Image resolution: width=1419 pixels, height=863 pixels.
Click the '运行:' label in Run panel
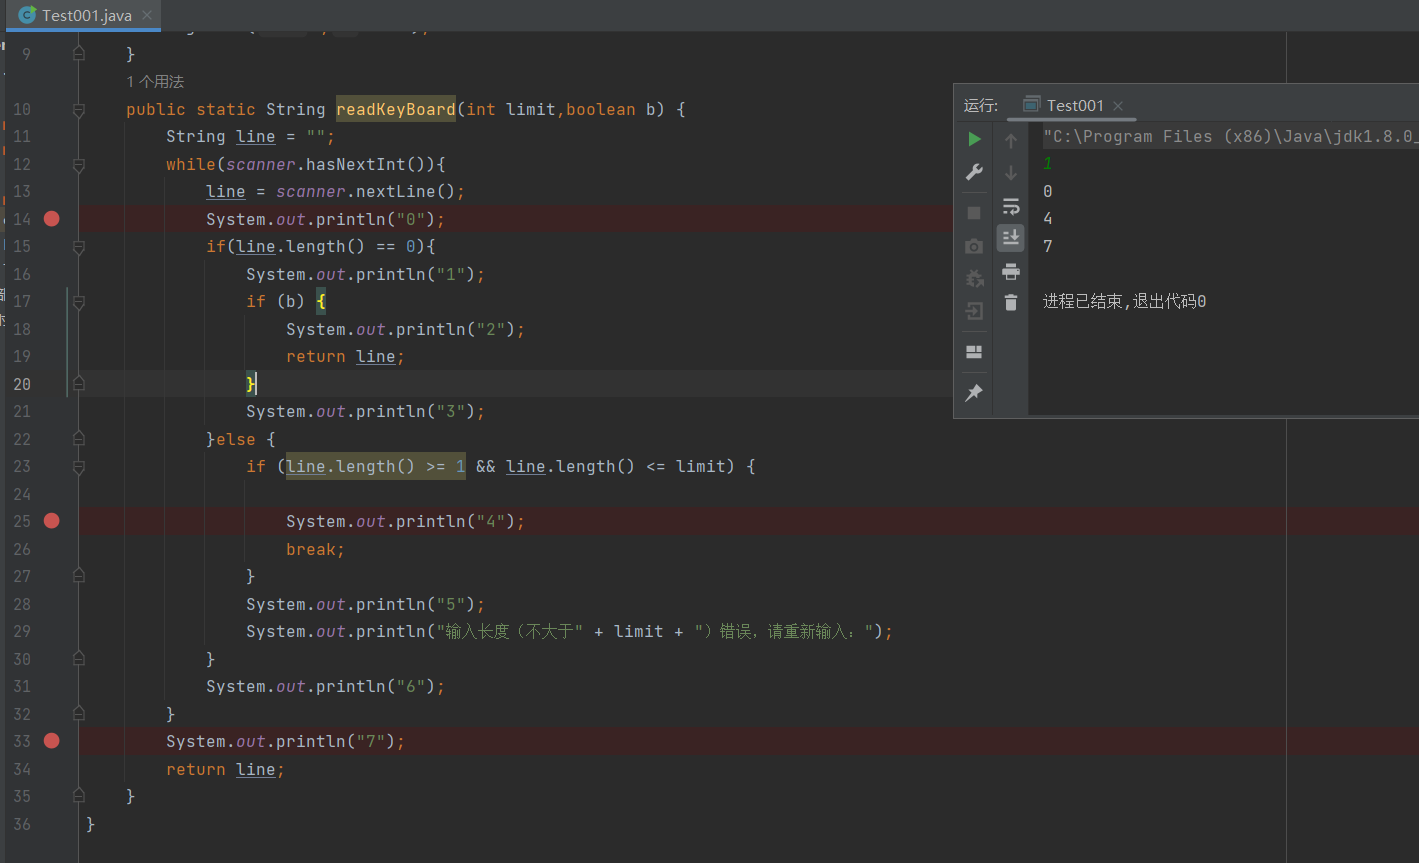[981, 106]
